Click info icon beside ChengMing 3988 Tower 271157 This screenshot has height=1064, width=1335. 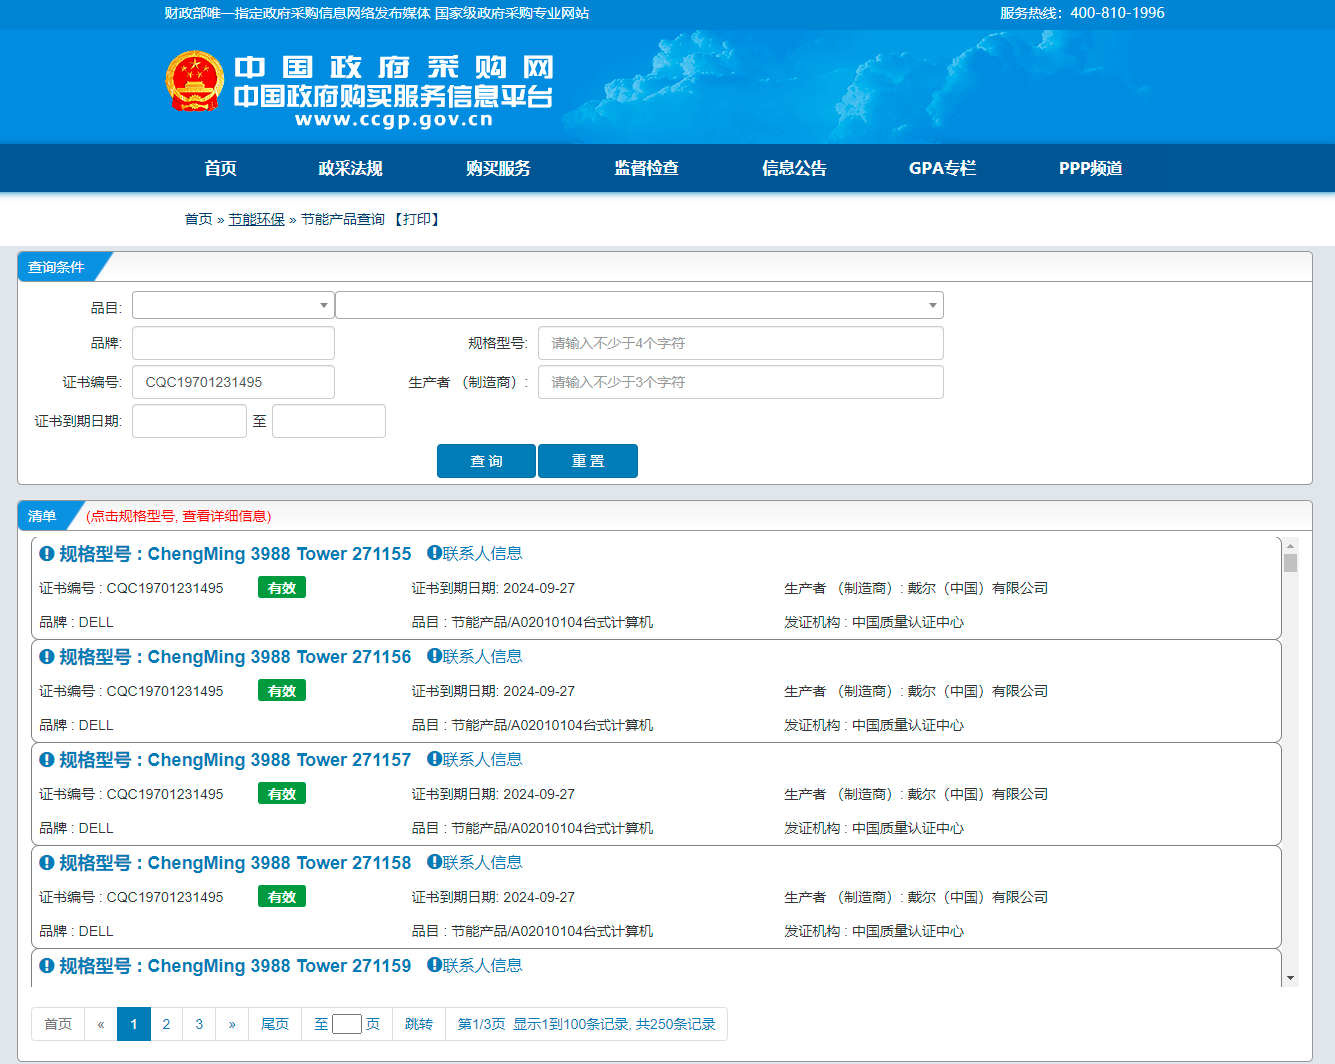(x=46, y=760)
